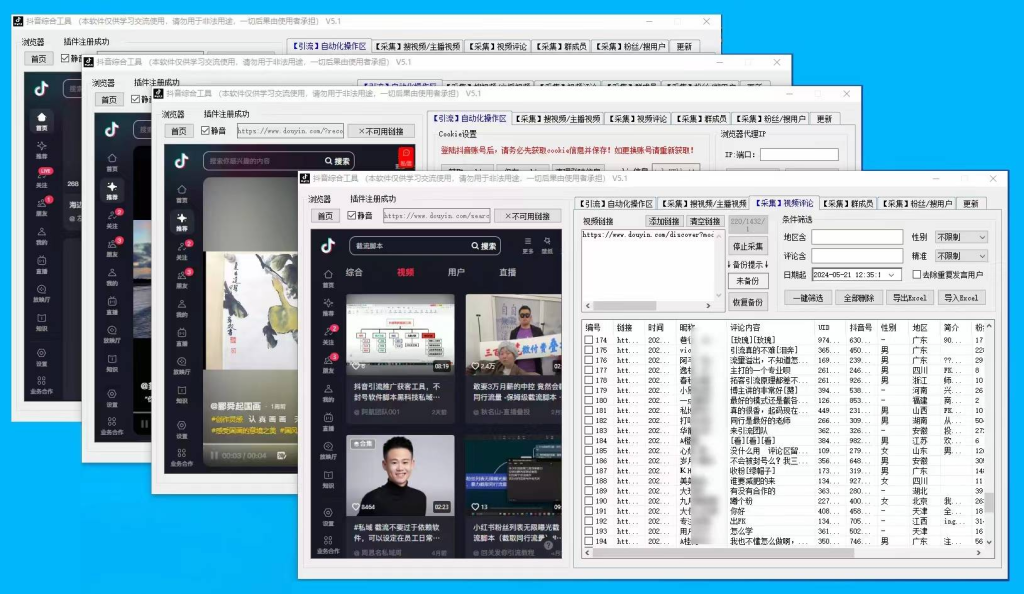Check the box next to row 174
This screenshot has width=1024, height=594.
[x=588, y=340]
